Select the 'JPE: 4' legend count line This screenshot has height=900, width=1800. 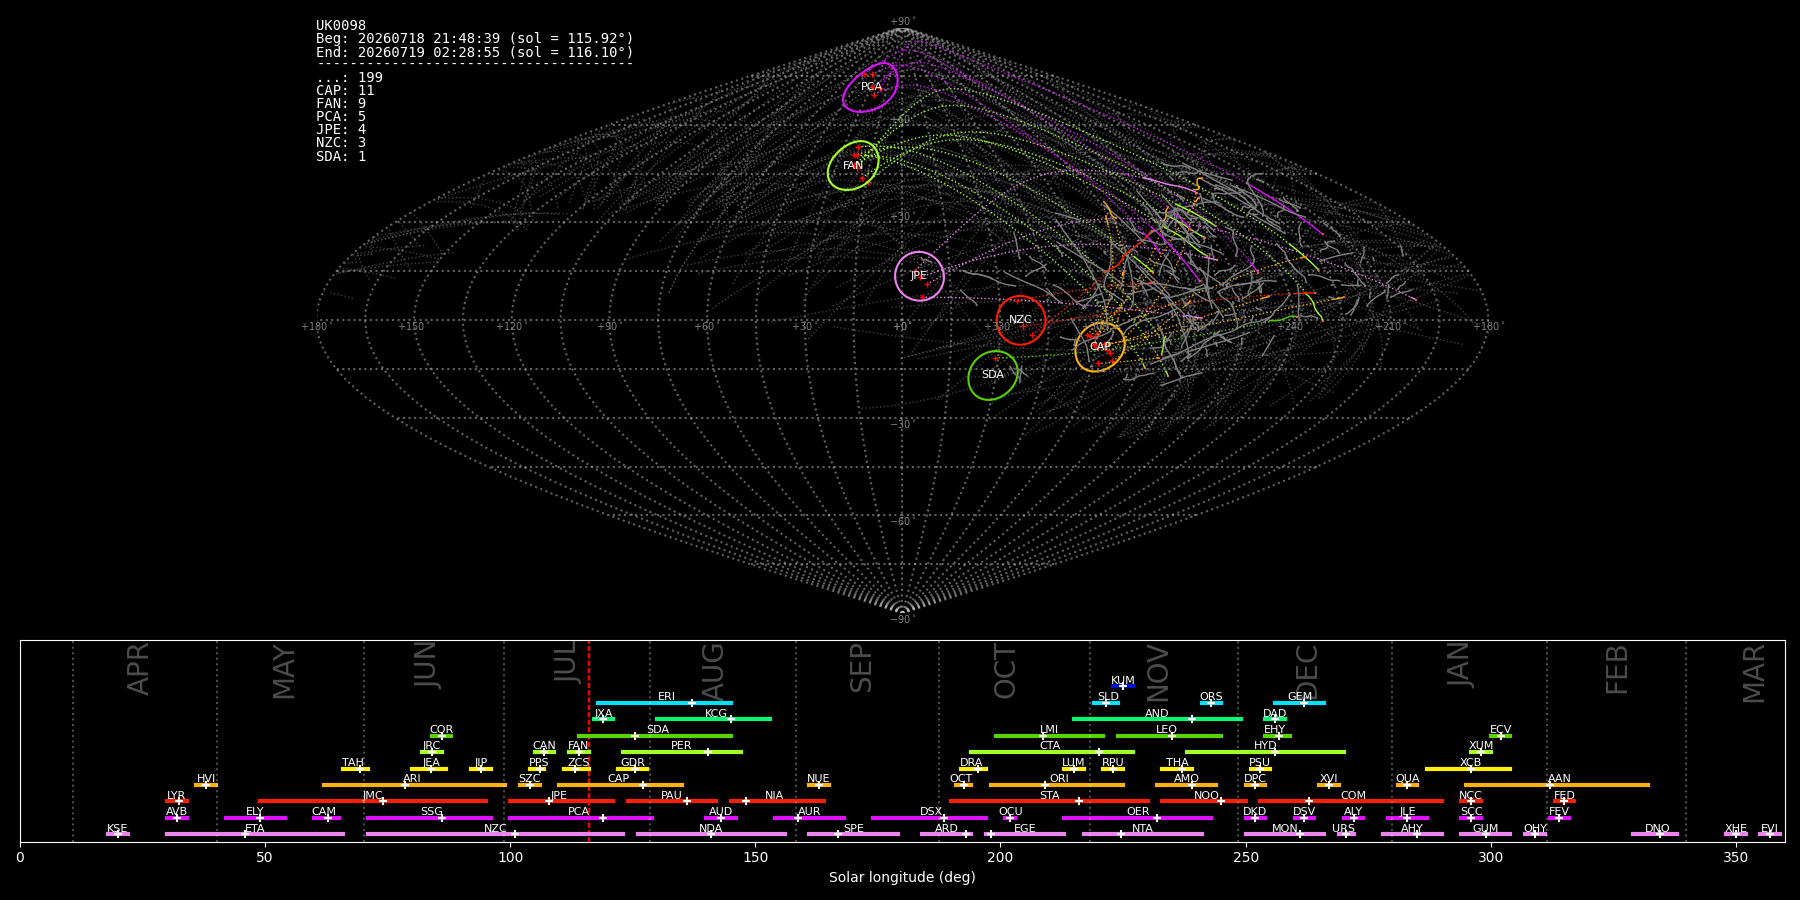pos(341,129)
